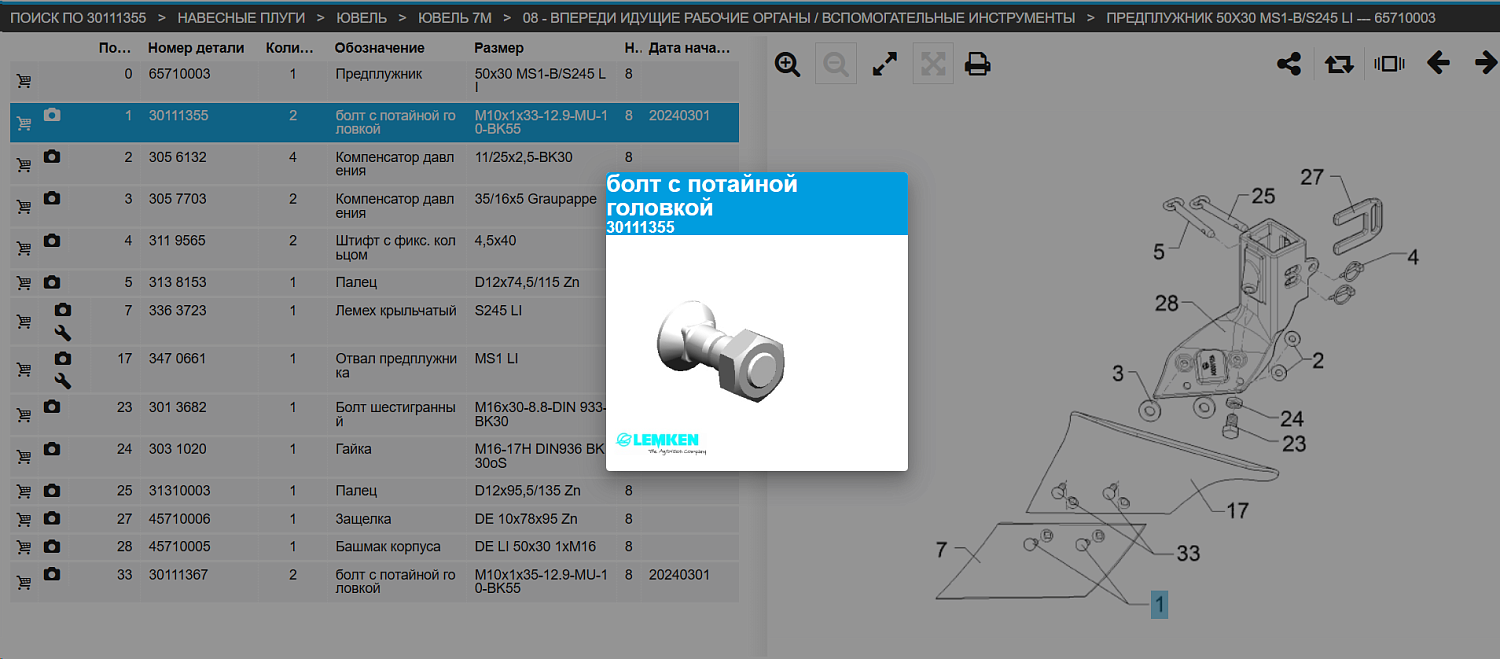Viewport: 1500px width, 659px height.
Task: Click callout number 1 in diagram
Action: (1159, 604)
